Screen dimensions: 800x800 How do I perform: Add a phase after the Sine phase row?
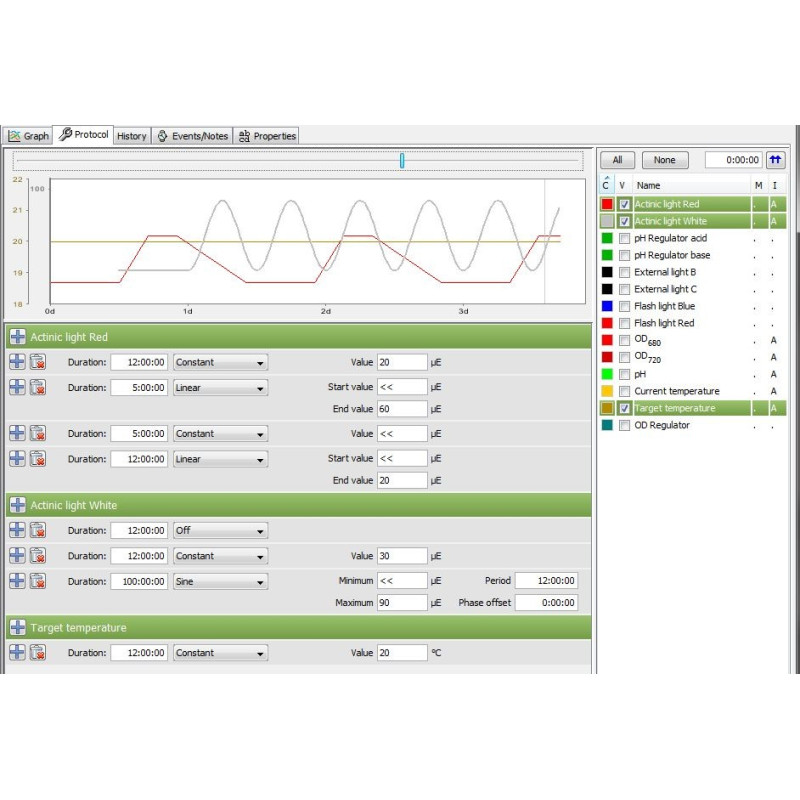[x=17, y=581]
